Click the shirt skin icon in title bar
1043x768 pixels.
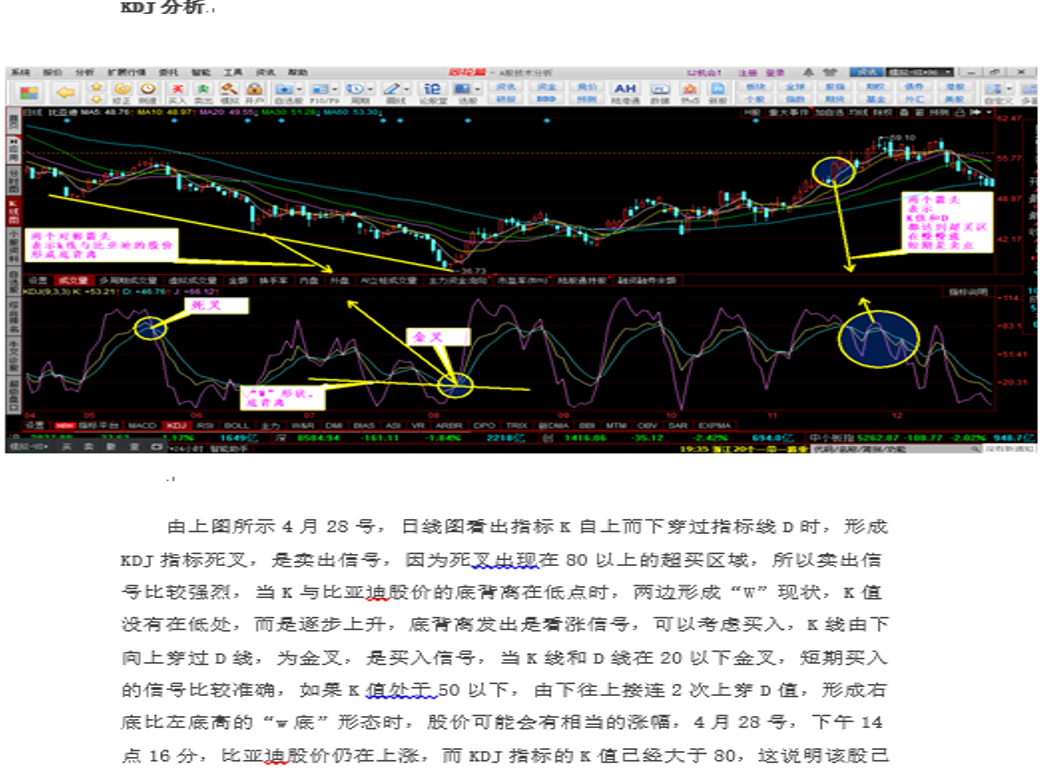point(829,72)
